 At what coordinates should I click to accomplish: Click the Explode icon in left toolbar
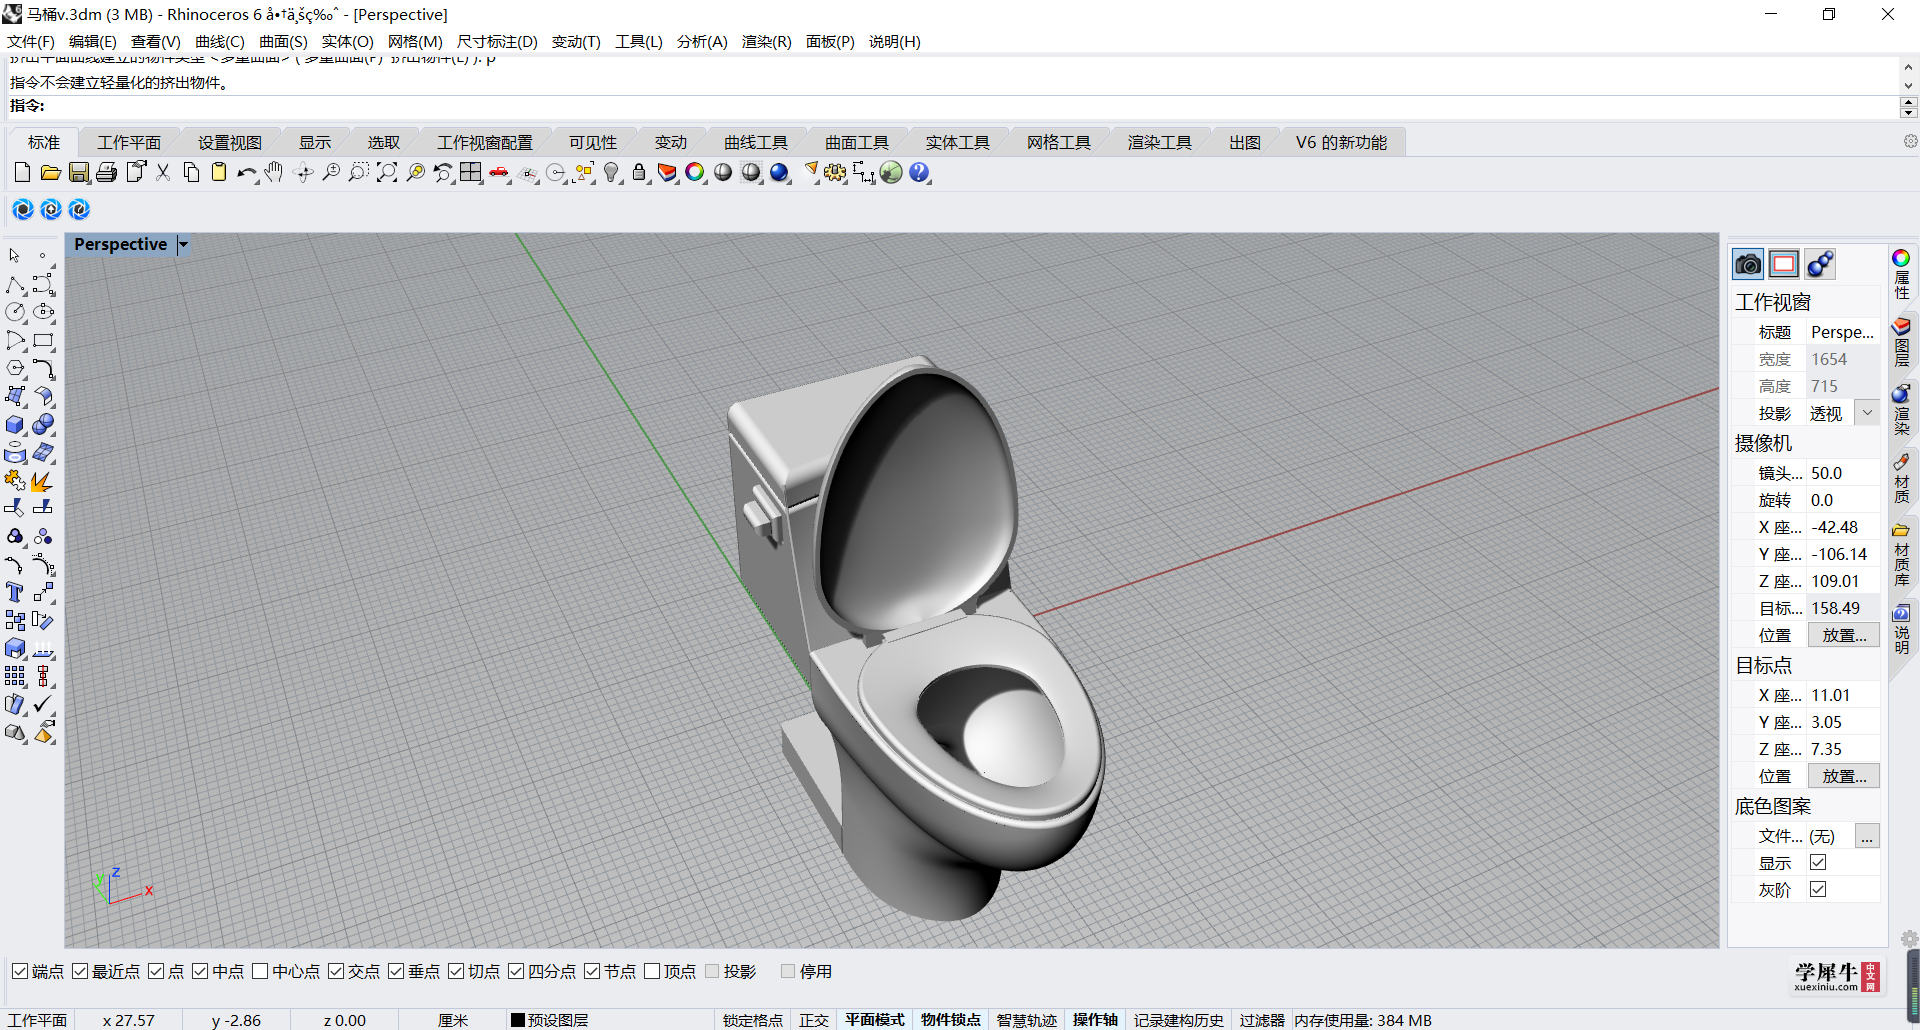pos(43,481)
